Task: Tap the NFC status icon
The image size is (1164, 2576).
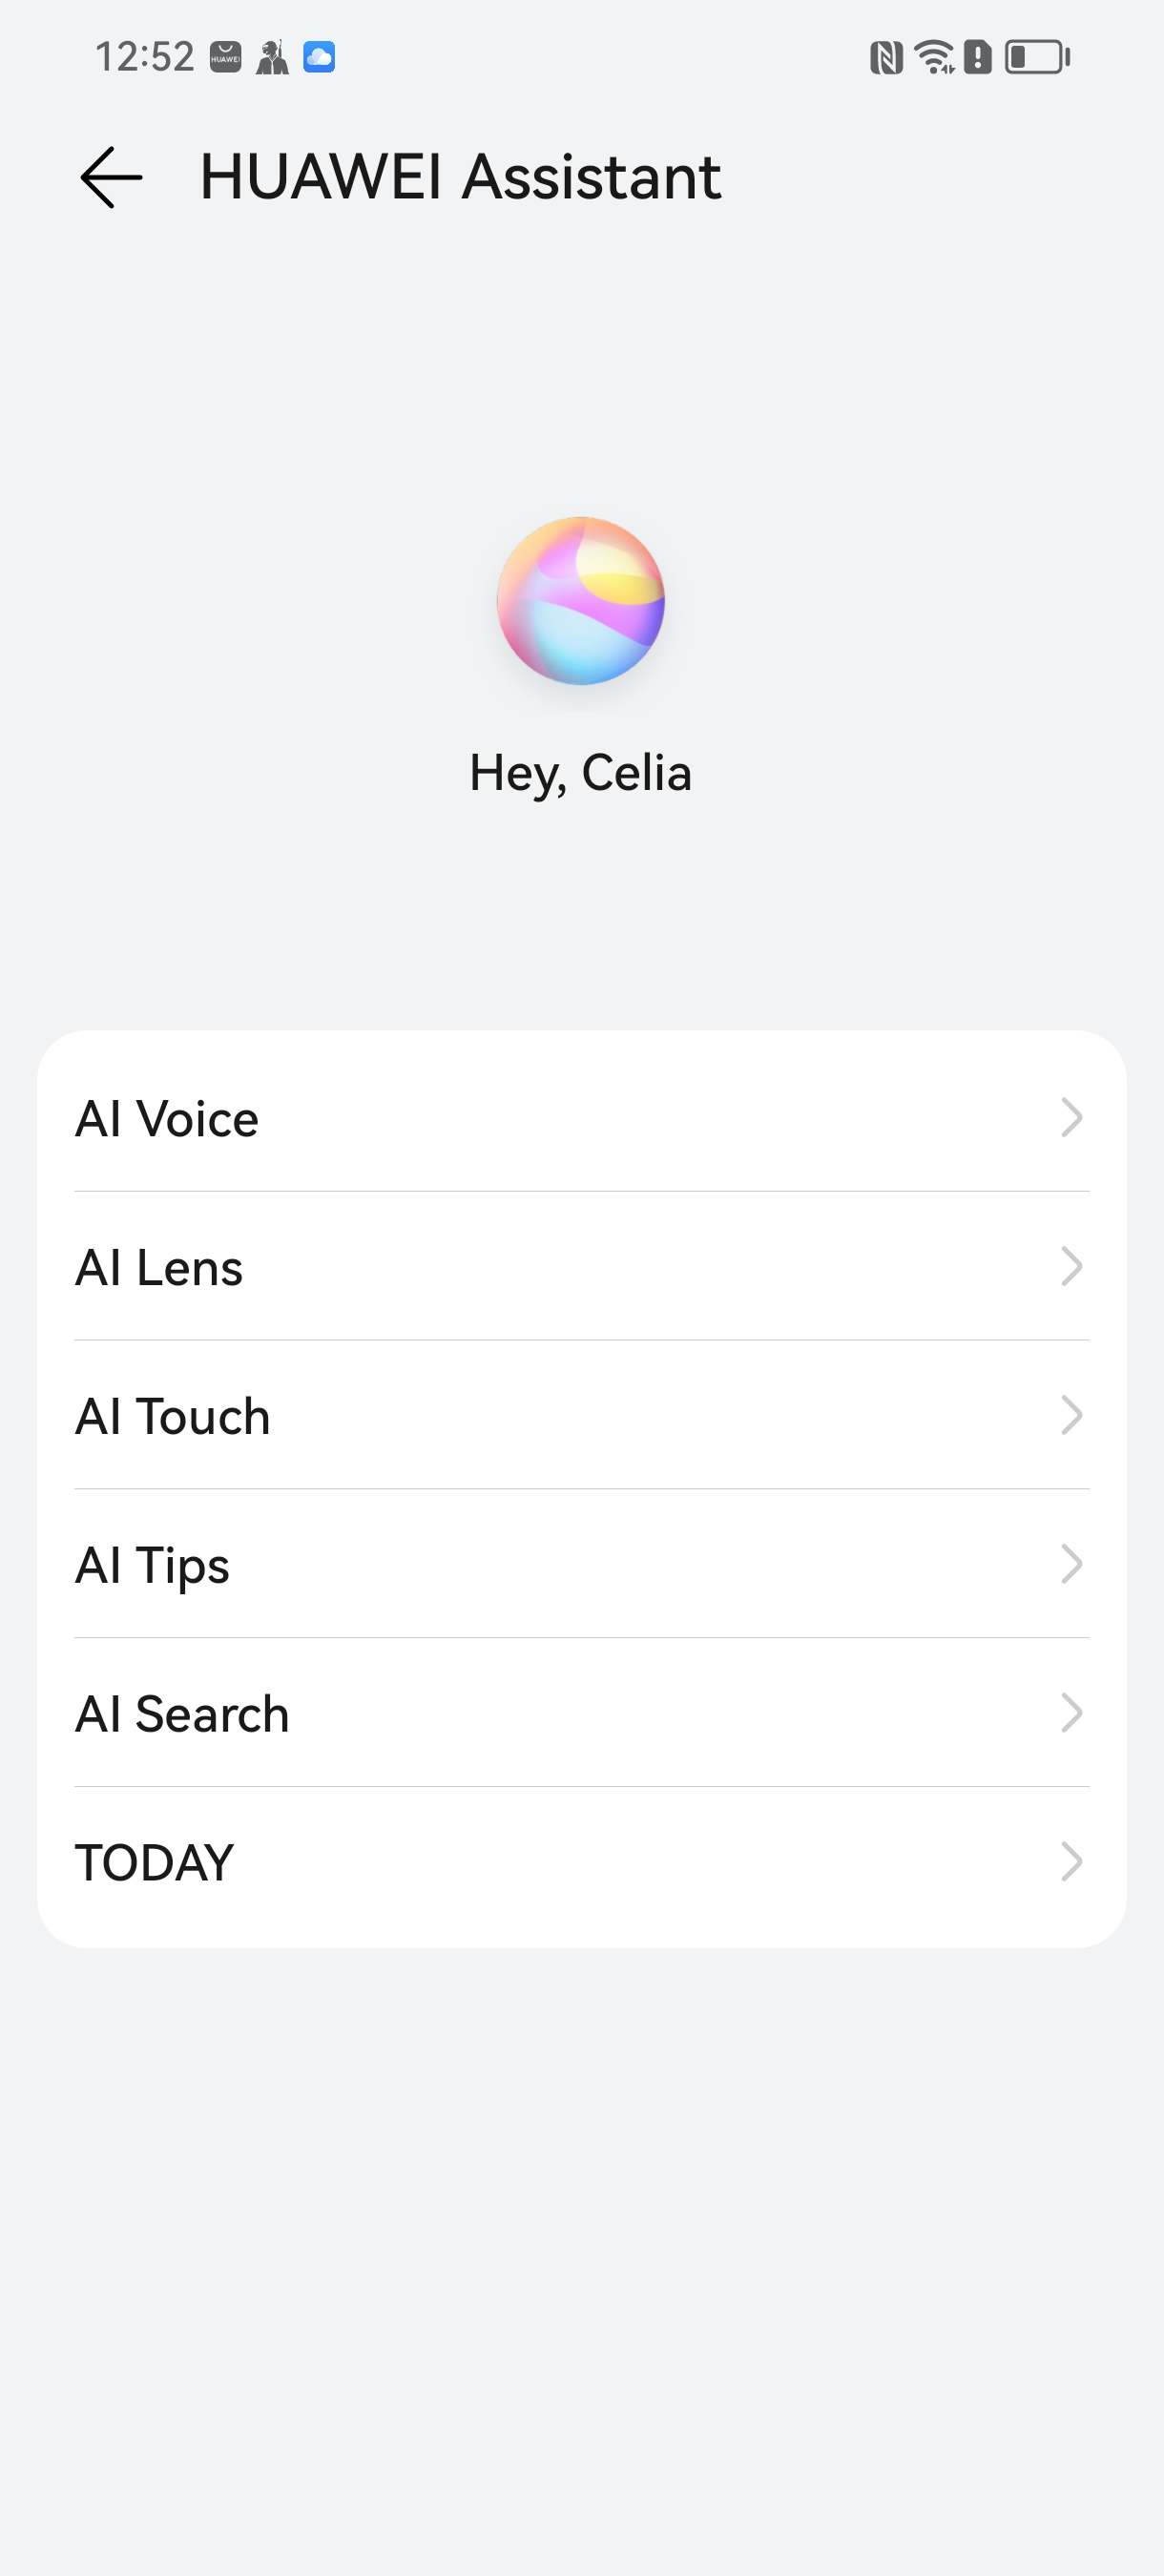Action: point(886,57)
